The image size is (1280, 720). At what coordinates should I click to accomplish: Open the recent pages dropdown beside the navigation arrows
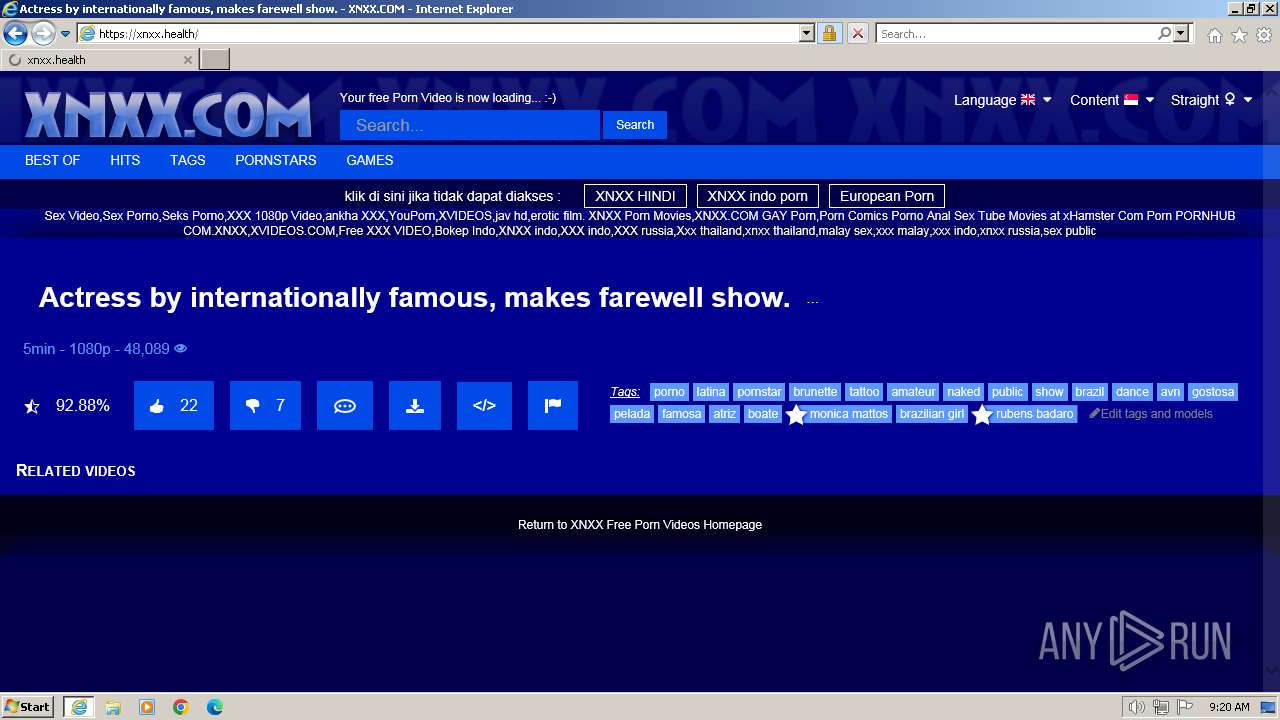[x=65, y=34]
